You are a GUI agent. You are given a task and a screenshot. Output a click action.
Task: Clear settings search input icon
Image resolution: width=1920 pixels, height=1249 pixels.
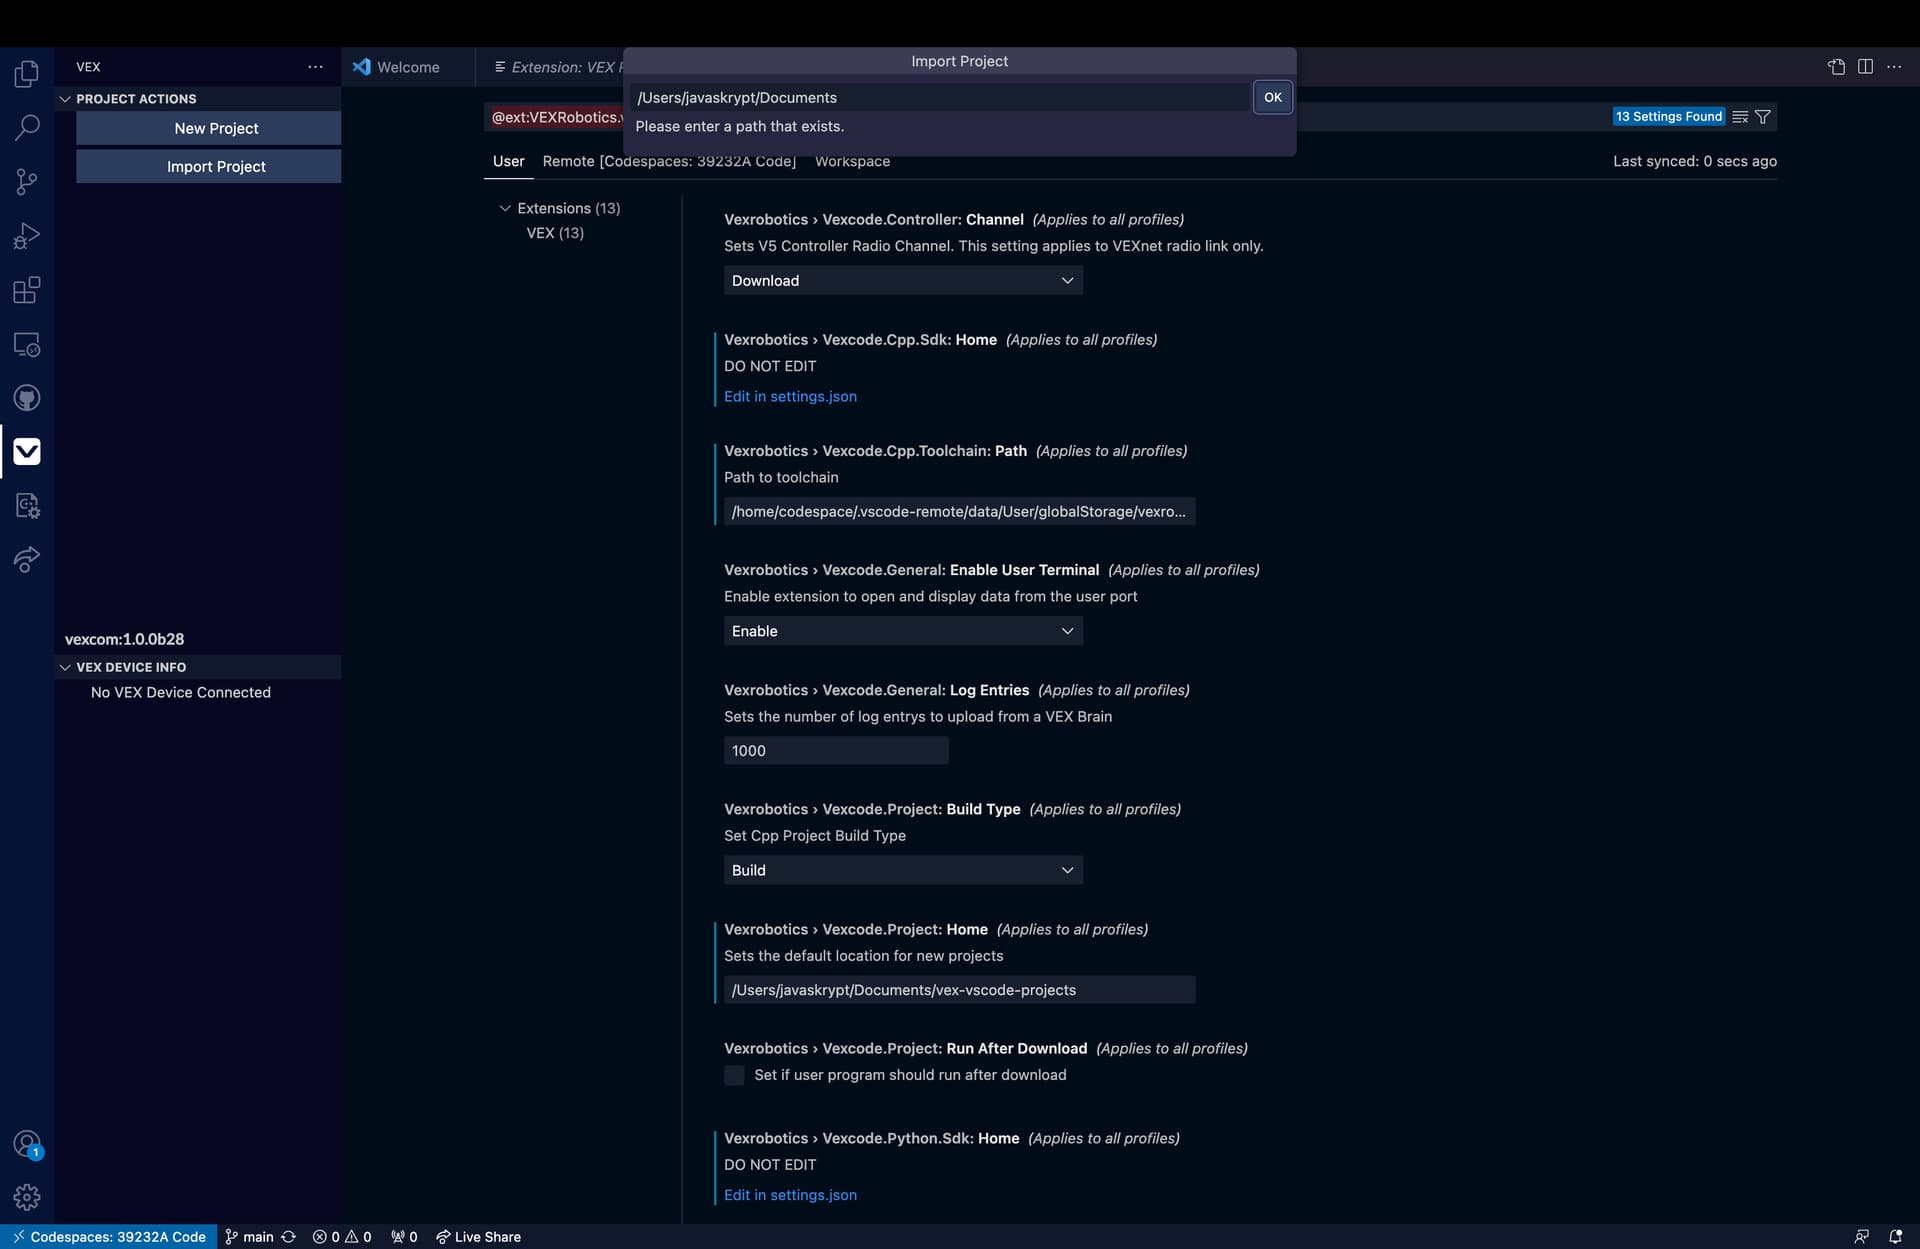click(1740, 117)
